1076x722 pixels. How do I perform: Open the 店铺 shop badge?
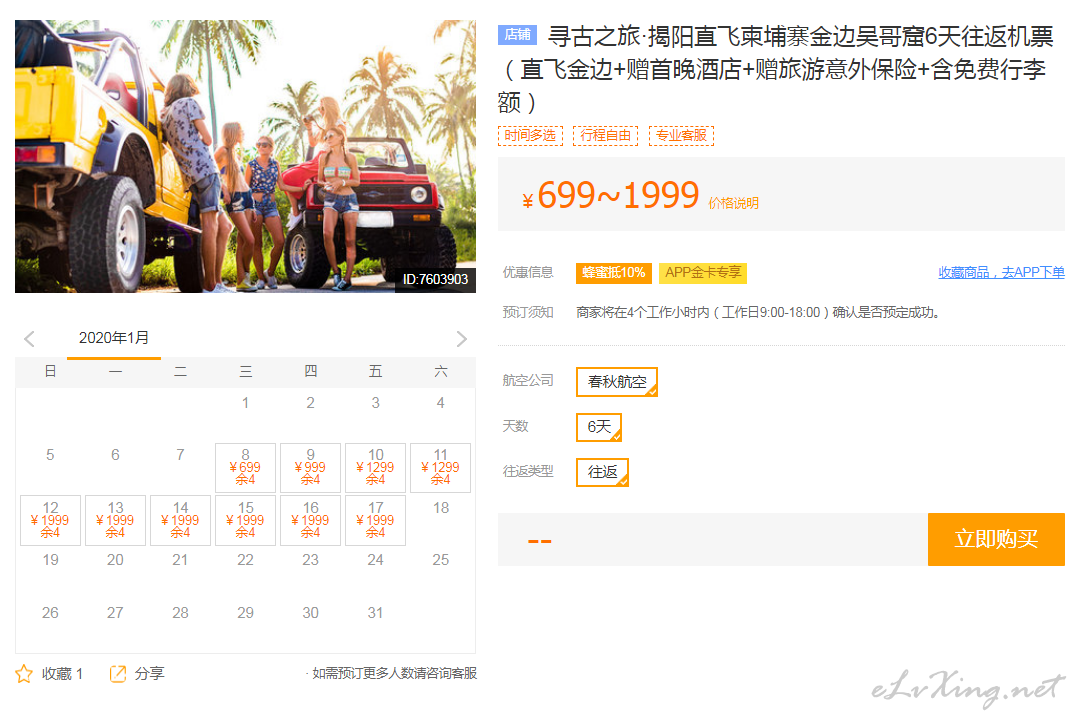(x=517, y=34)
